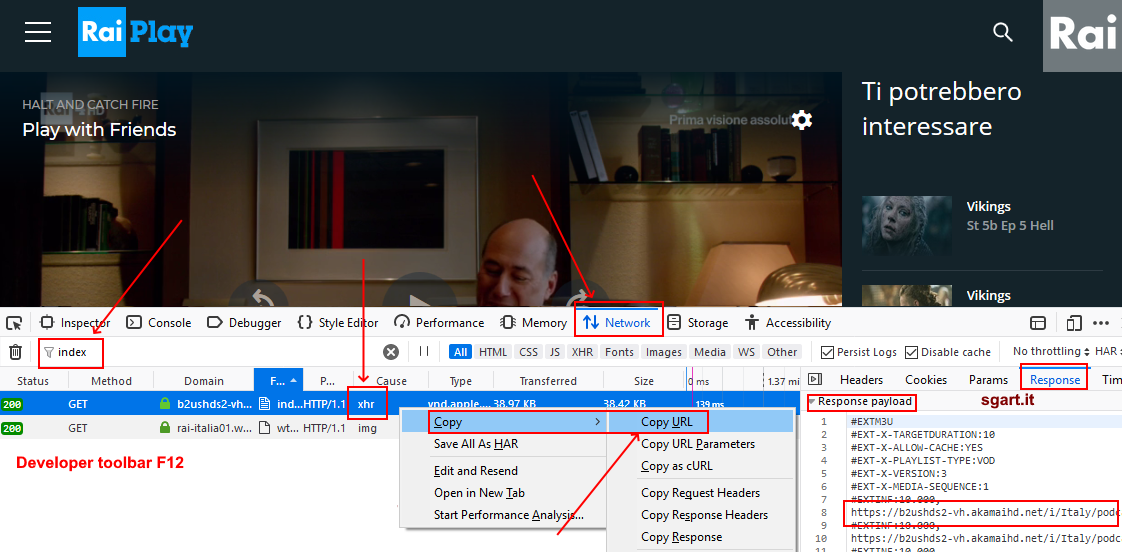Choose Copy Response Headers
Image resolution: width=1122 pixels, height=552 pixels.
pyautogui.click(x=704, y=515)
